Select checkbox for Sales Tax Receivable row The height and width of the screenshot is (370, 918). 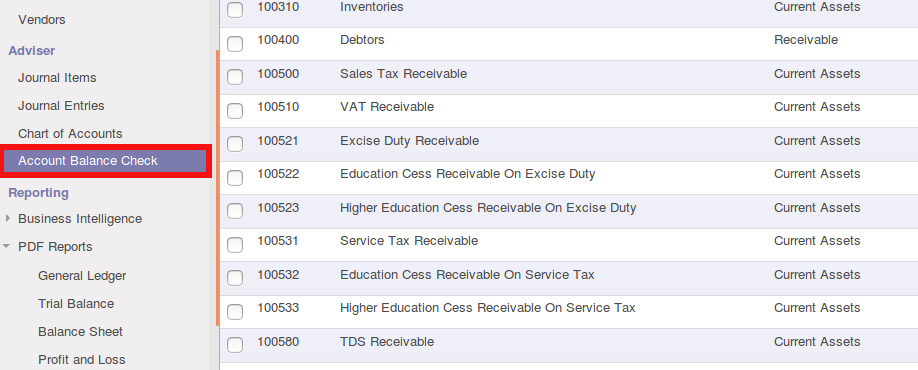click(x=235, y=77)
